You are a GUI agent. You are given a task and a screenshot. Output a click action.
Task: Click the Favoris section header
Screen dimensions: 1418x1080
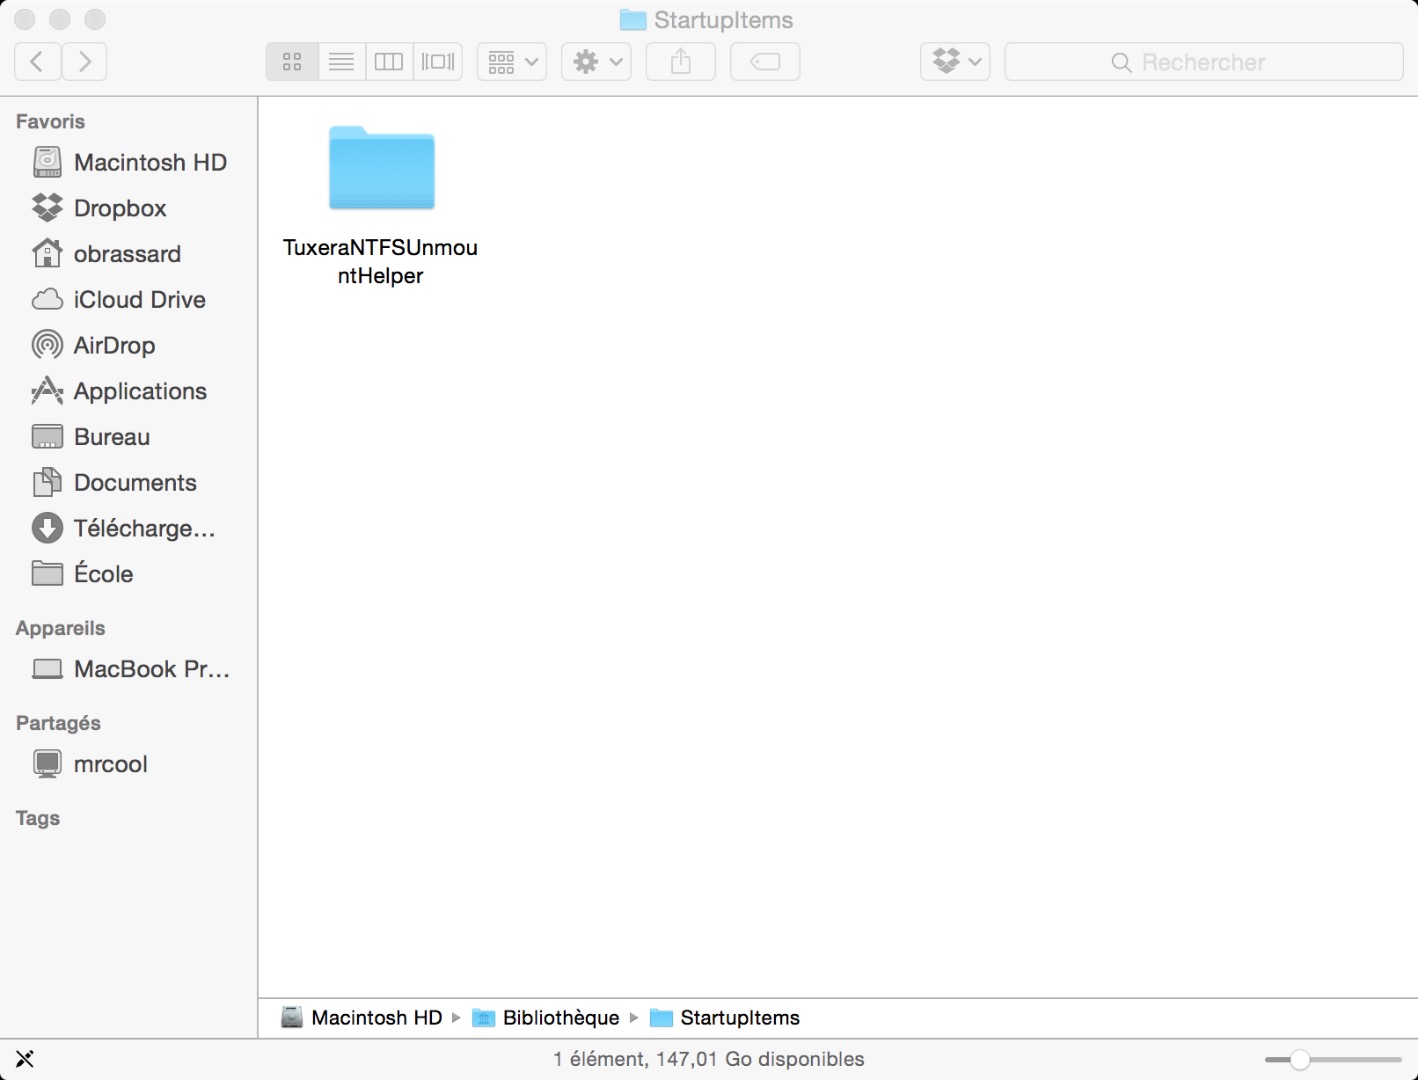(50, 122)
